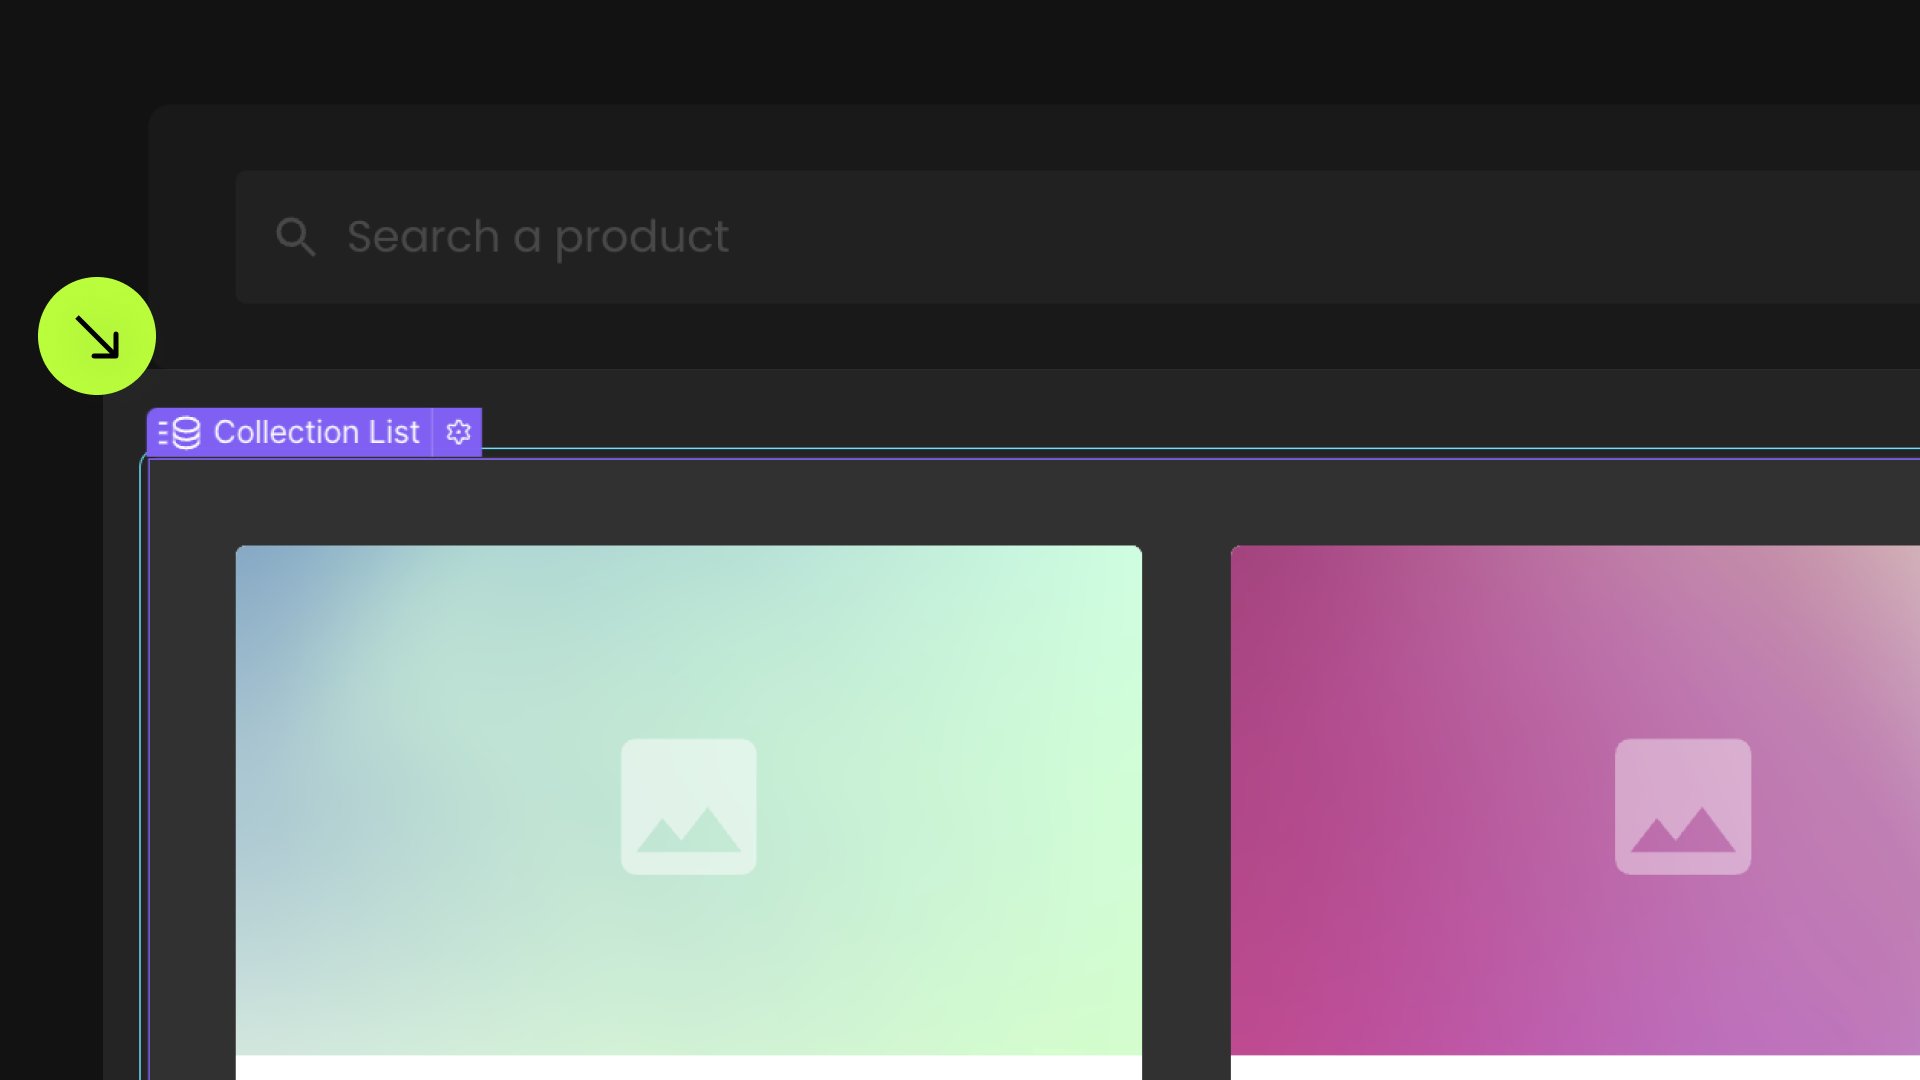
Task: Click the Collection List database icon
Action: pyautogui.click(x=180, y=432)
